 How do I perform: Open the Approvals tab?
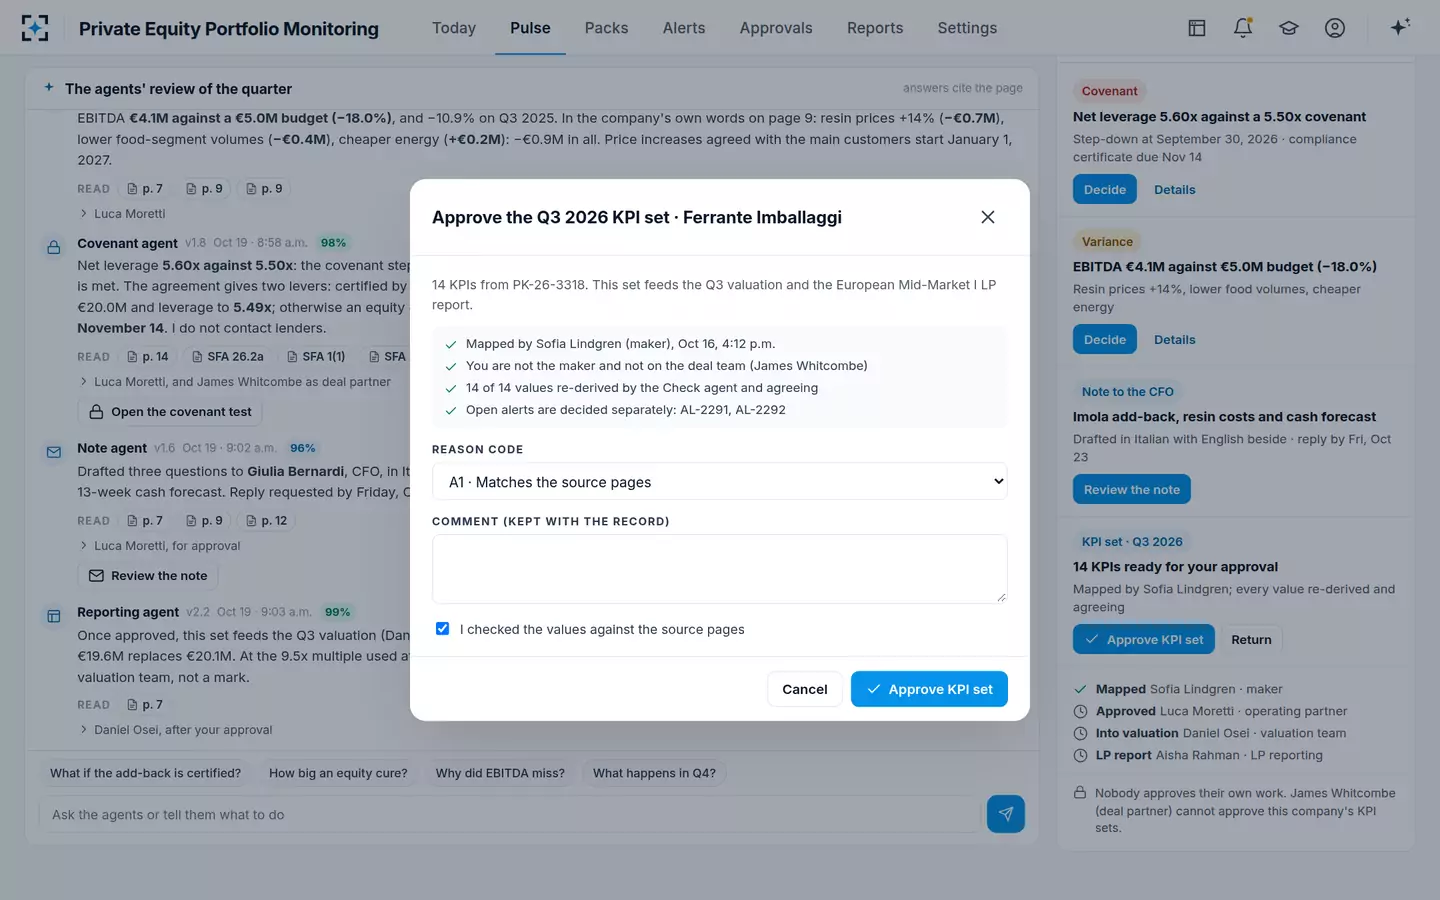point(776,28)
